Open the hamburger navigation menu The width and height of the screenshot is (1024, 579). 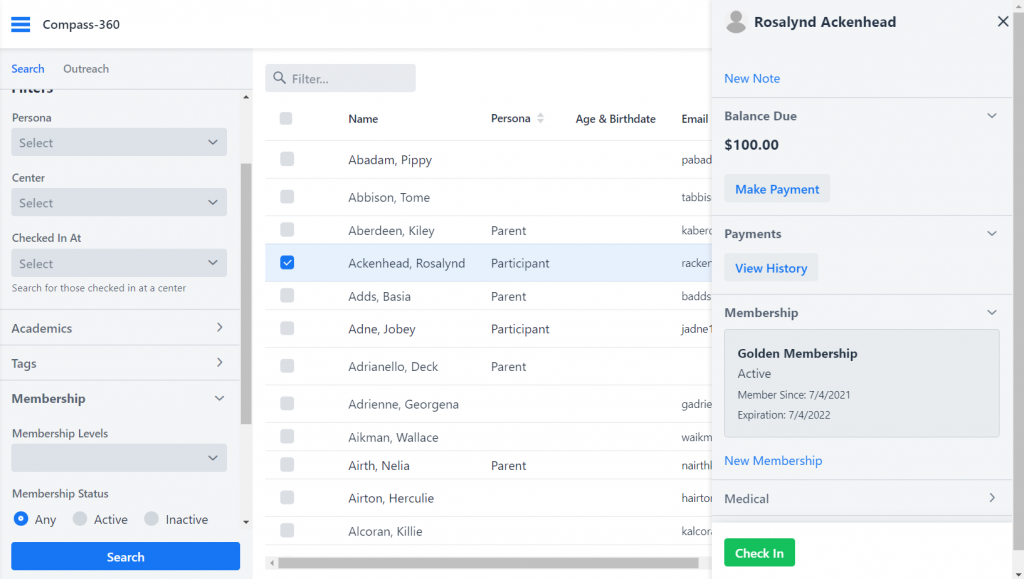pyautogui.click(x=20, y=24)
